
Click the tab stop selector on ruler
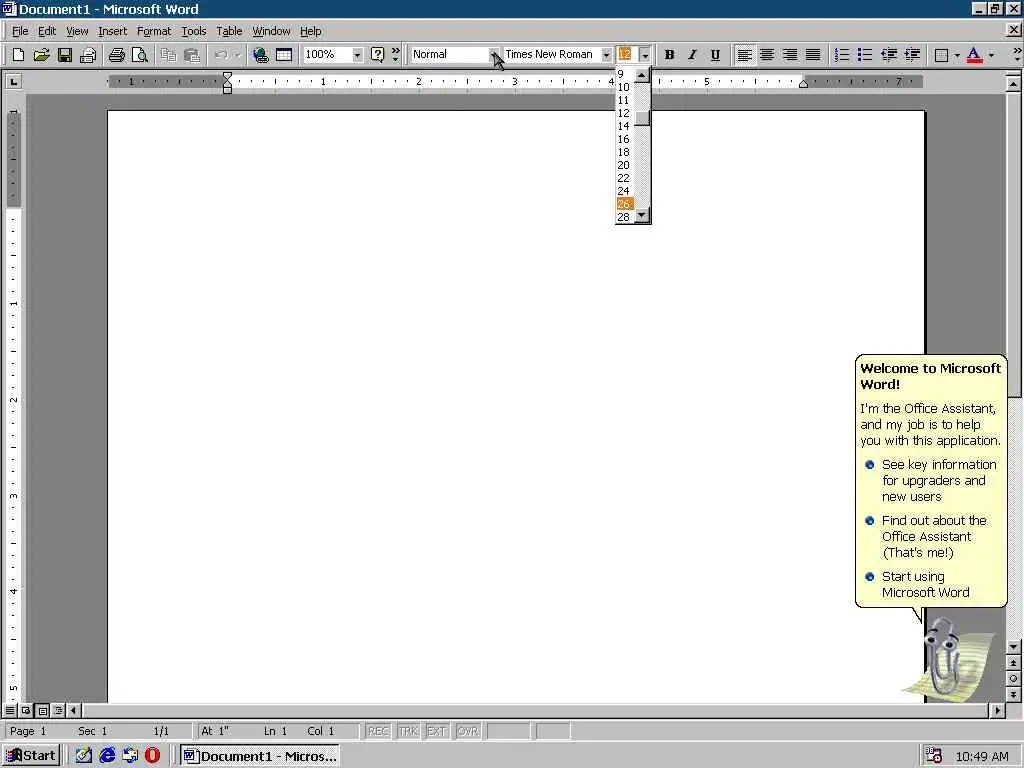(x=13, y=82)
